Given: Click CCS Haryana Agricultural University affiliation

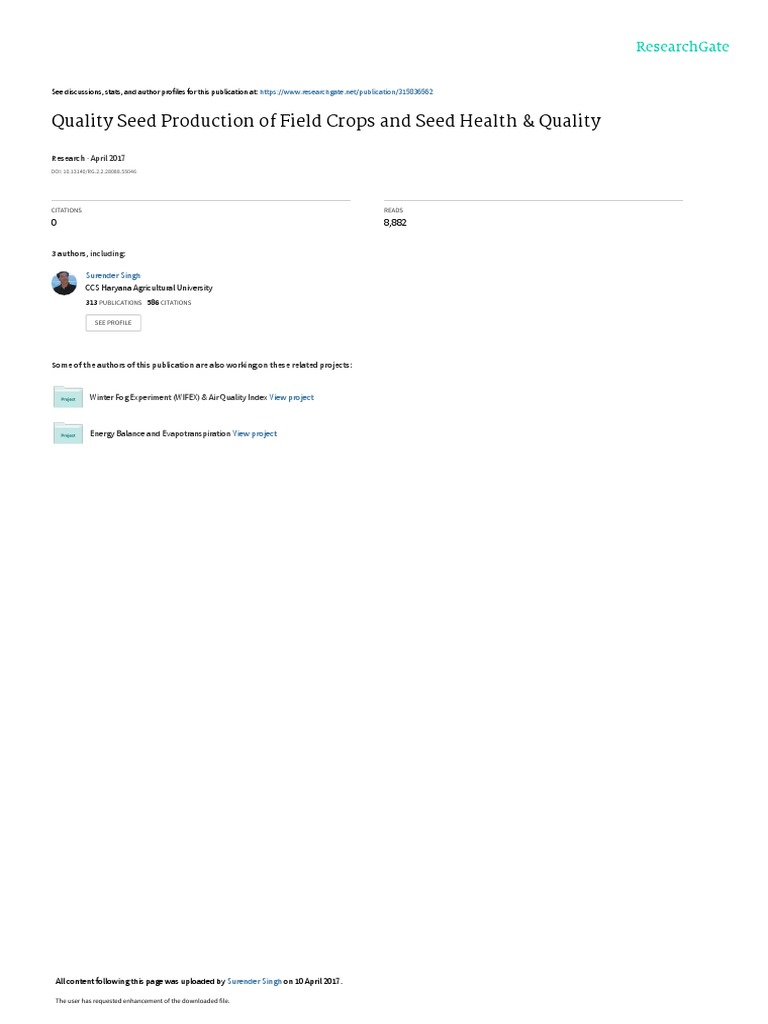Looking at the screenshot, I should coord(149,287).
